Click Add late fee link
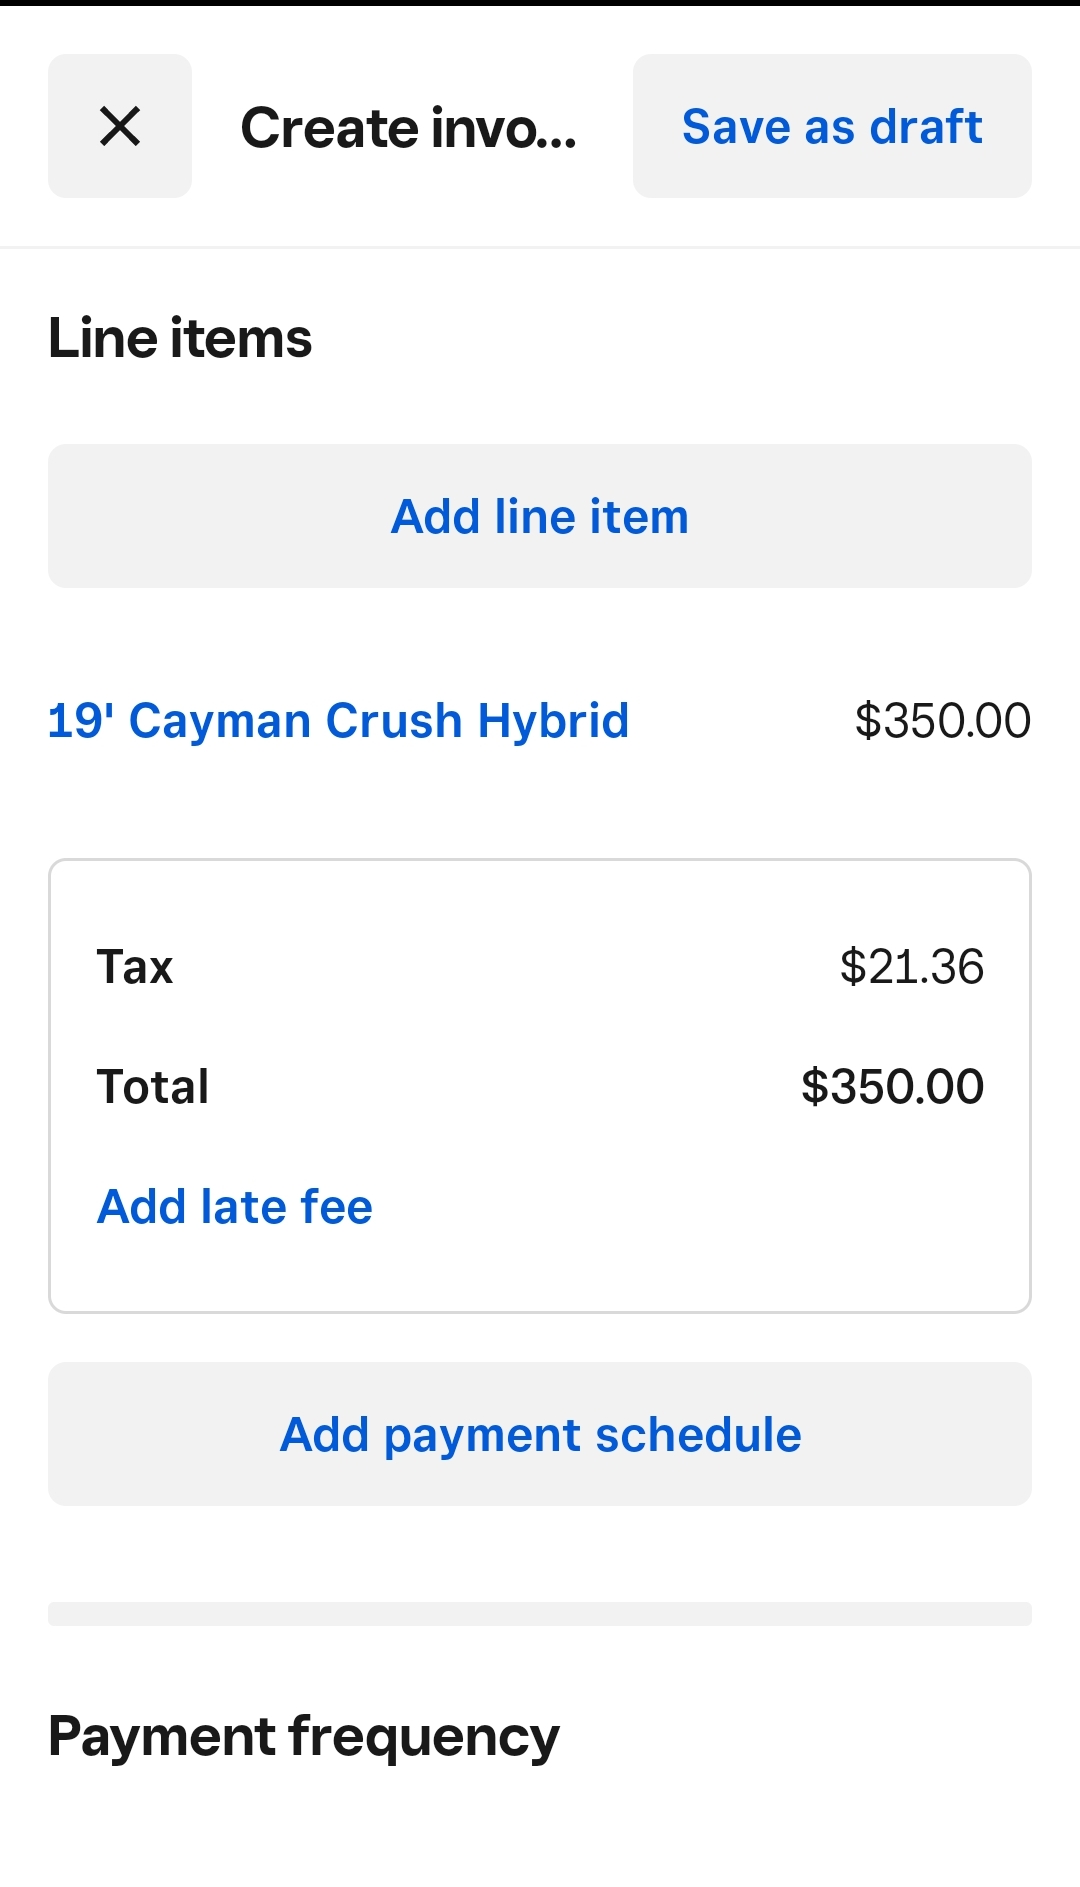The height and width of the screenshot is (1887, 1080). tap(235, 1206)
